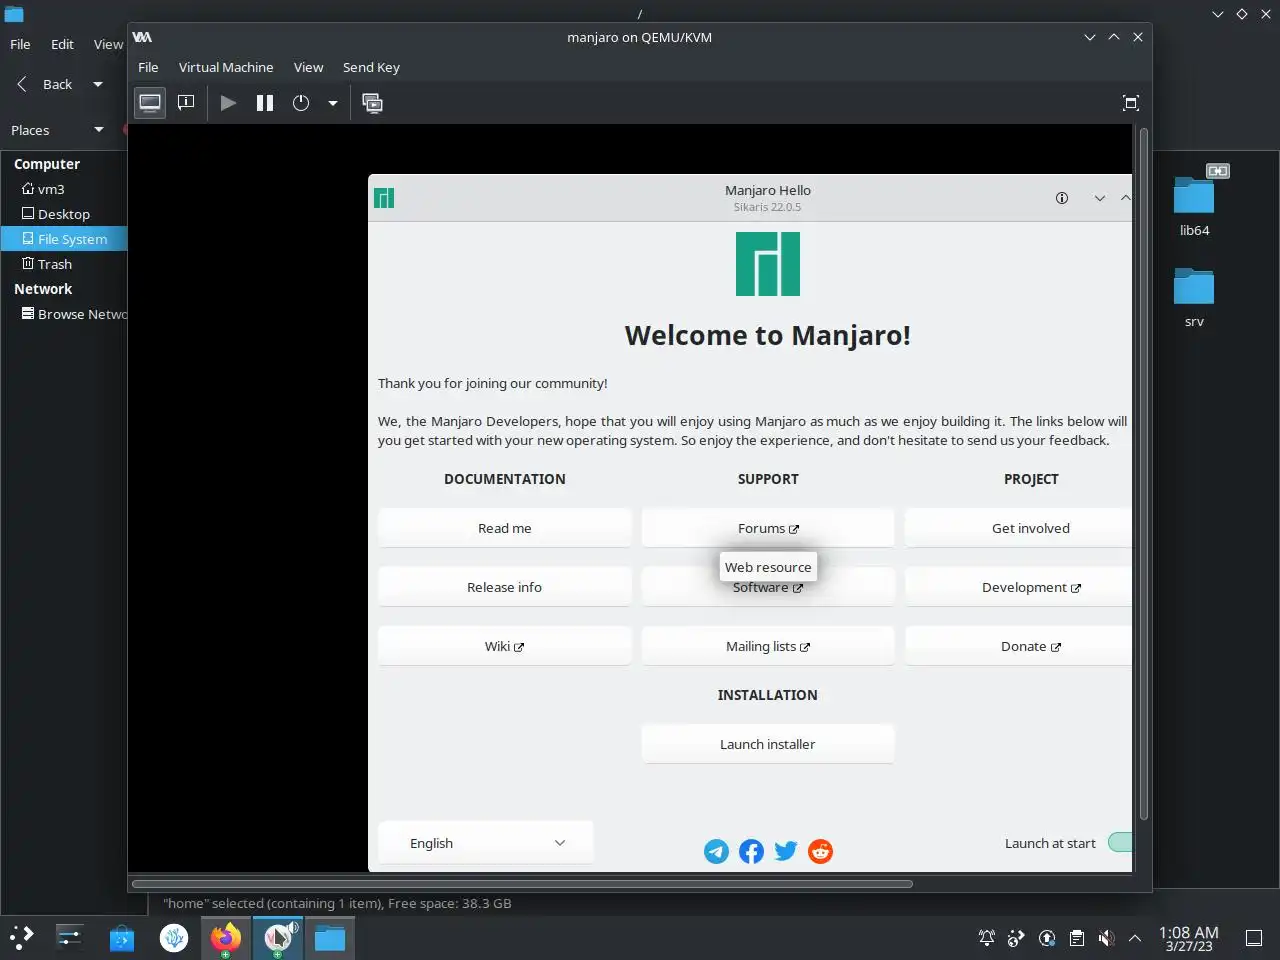Click the Donate link button
This screenshot has width=1280, height=960.
click(1019, 646)
